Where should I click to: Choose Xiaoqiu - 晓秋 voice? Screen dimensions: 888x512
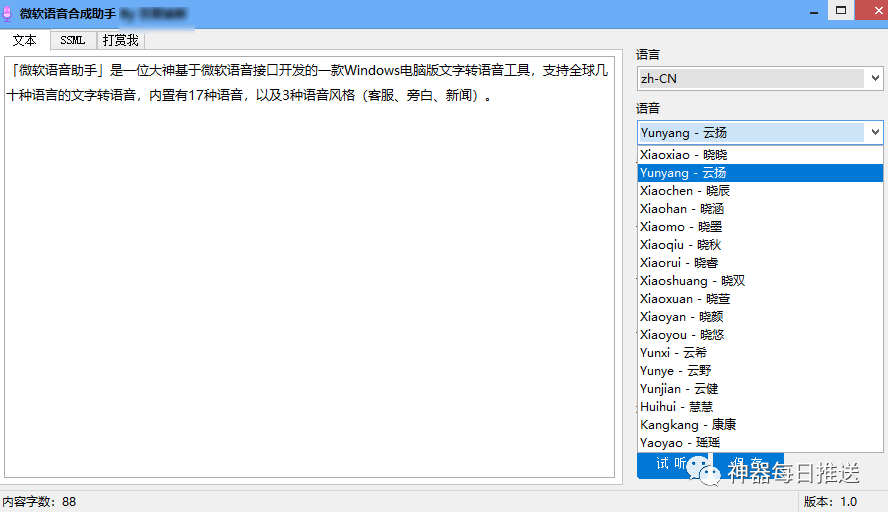click(x=760, y=245)
